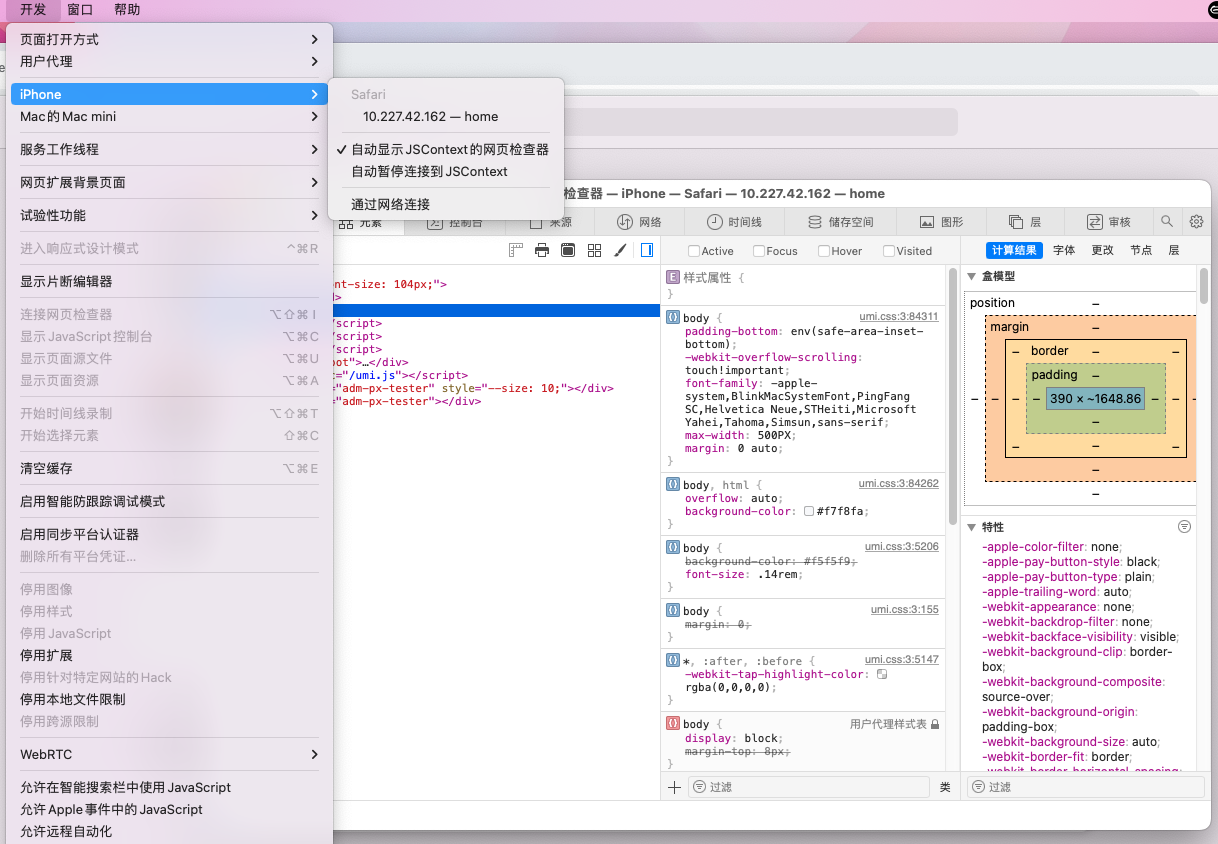1218x844 pixels.
Task: Toggle the Visited pseudo-class checkbox
Action: [x=889, y=251]
